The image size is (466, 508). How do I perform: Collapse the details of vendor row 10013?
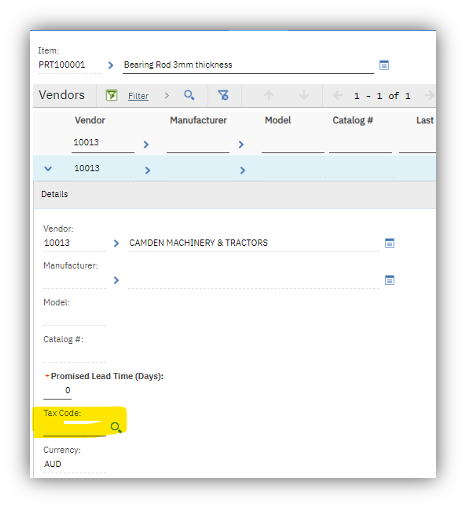tap(48, 169)
